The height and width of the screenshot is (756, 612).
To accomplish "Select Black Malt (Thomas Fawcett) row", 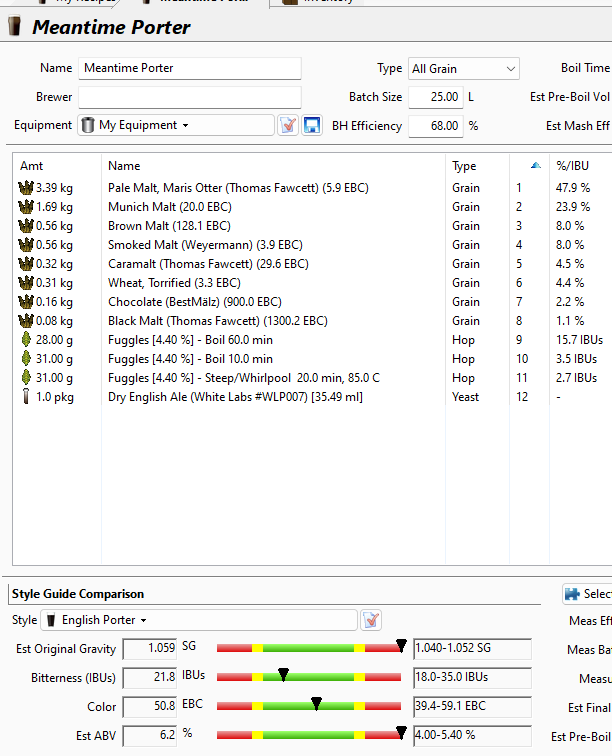I will click(312, 321).
